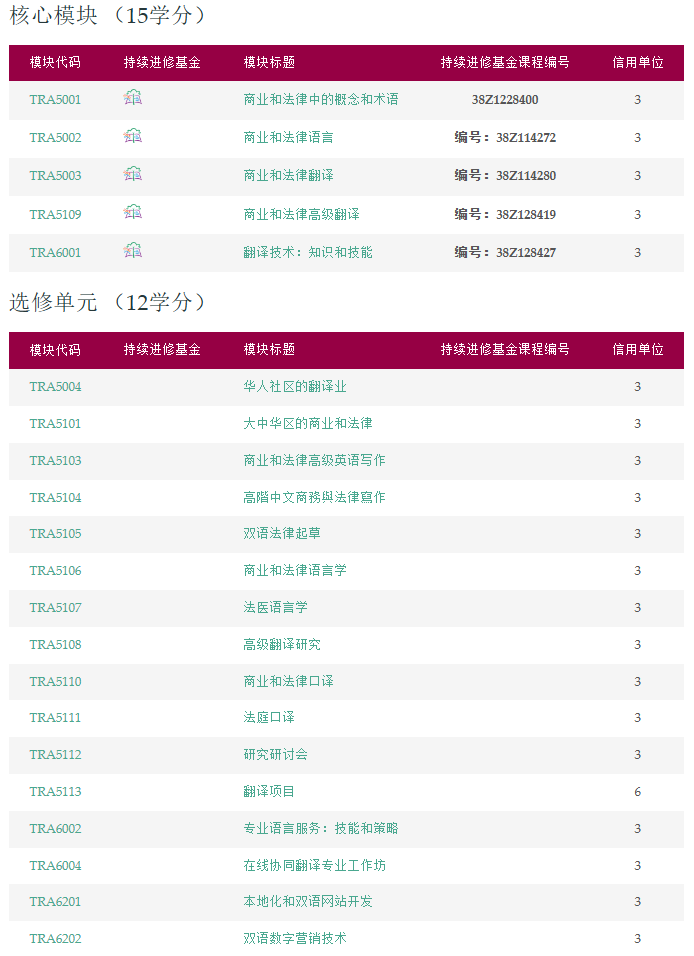Open elective code TRA5004
The width and height of the screenshot is (694, 956).
(x=55, y=387)
